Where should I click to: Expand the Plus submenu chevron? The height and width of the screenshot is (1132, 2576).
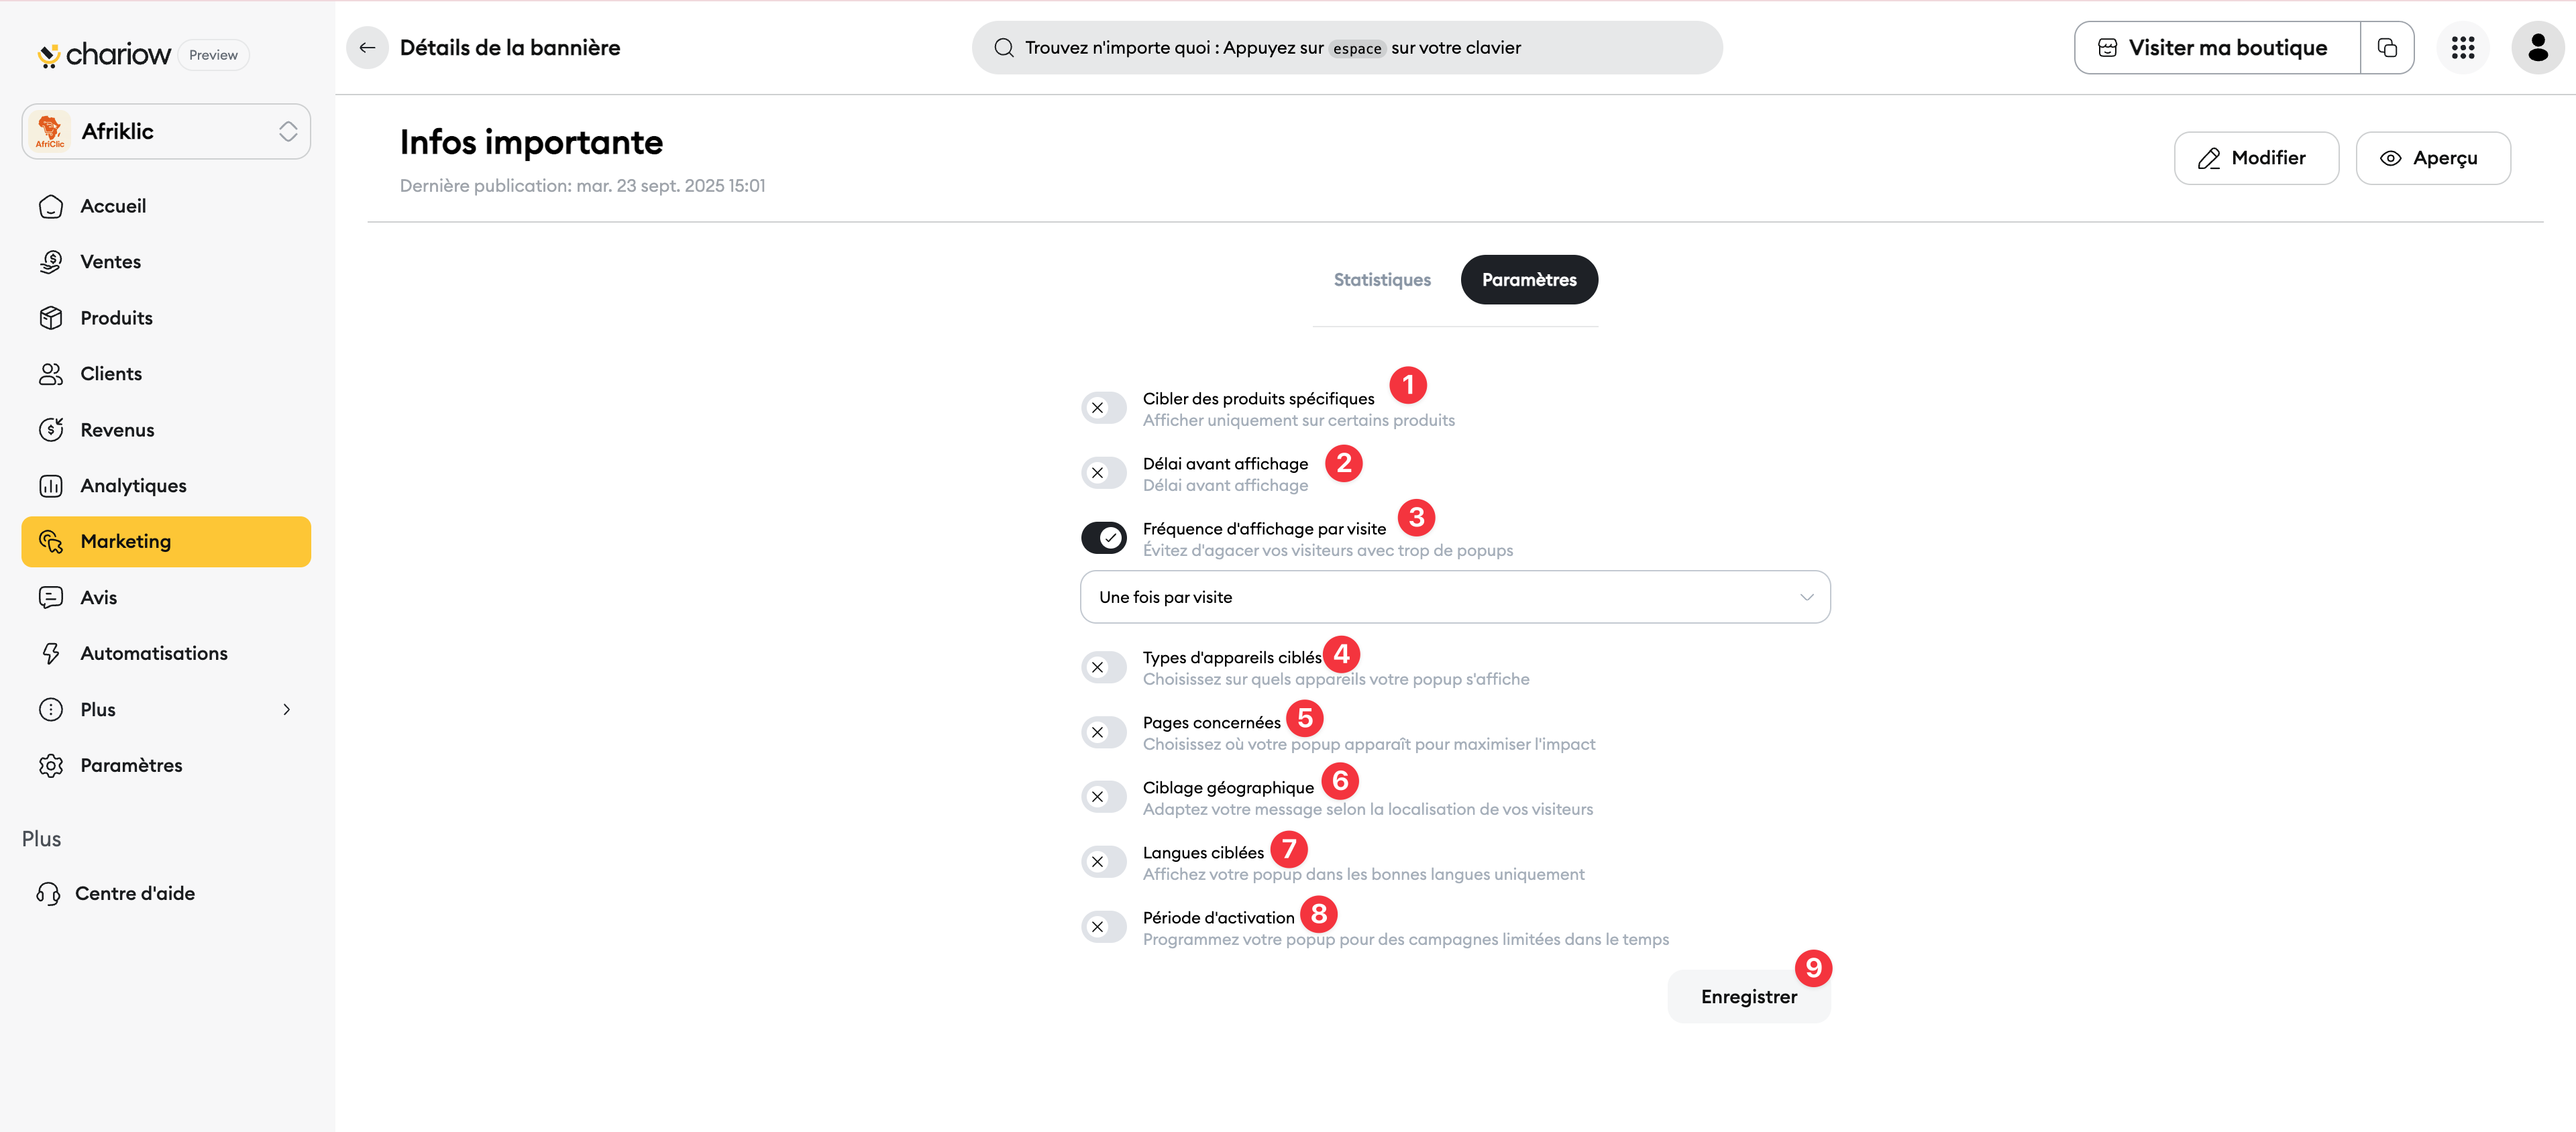pyautogui.click(x=286, y=710)
